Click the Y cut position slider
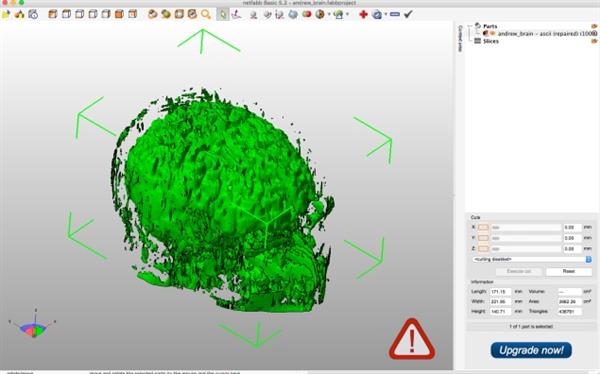Image resolution: width=600 pixels, height=374 pixels. tap(526, 238)
